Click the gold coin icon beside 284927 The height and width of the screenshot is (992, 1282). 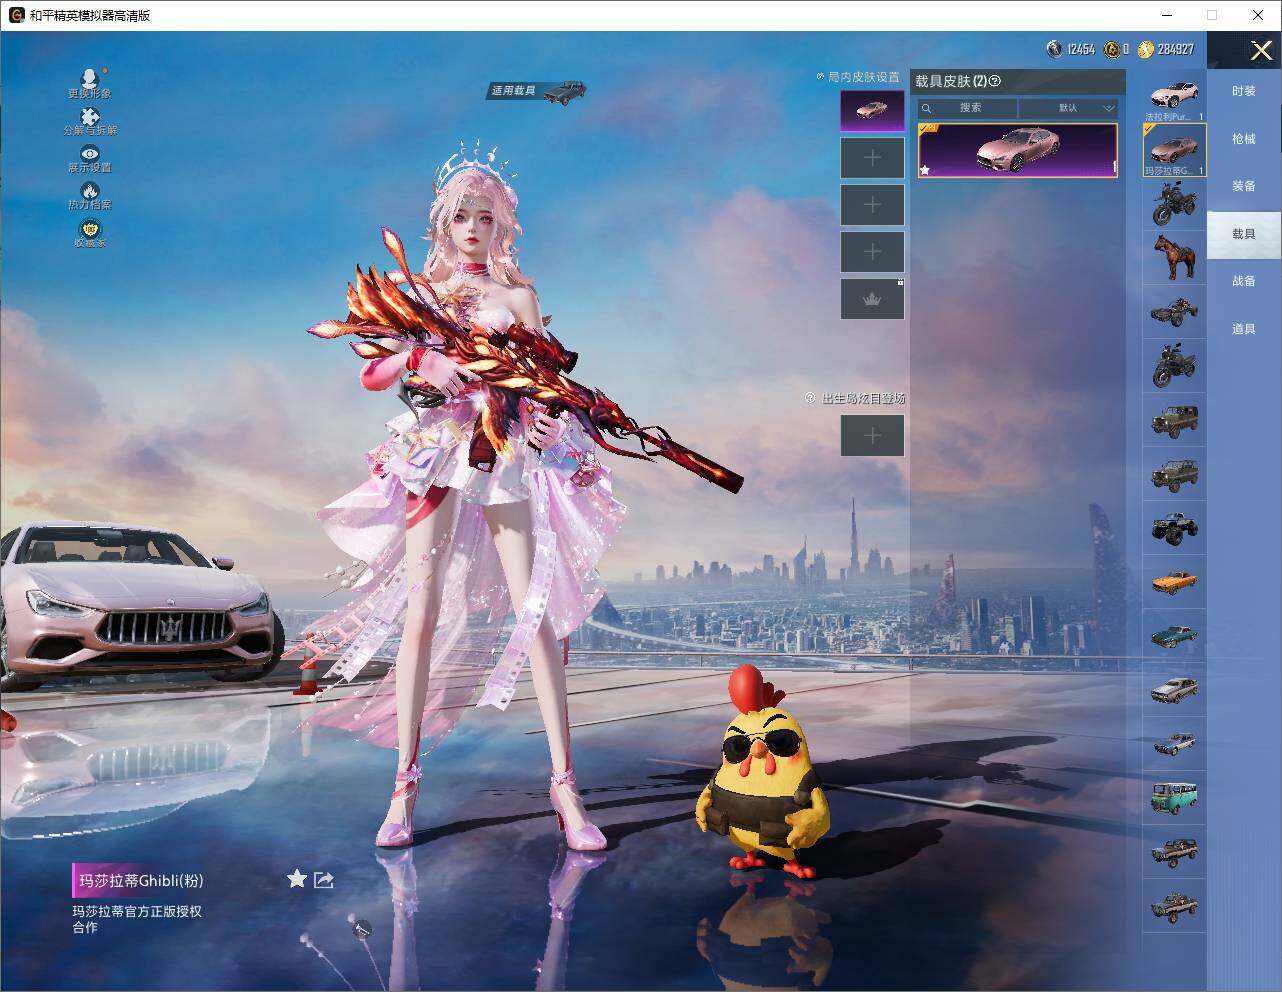(1145, 48)
